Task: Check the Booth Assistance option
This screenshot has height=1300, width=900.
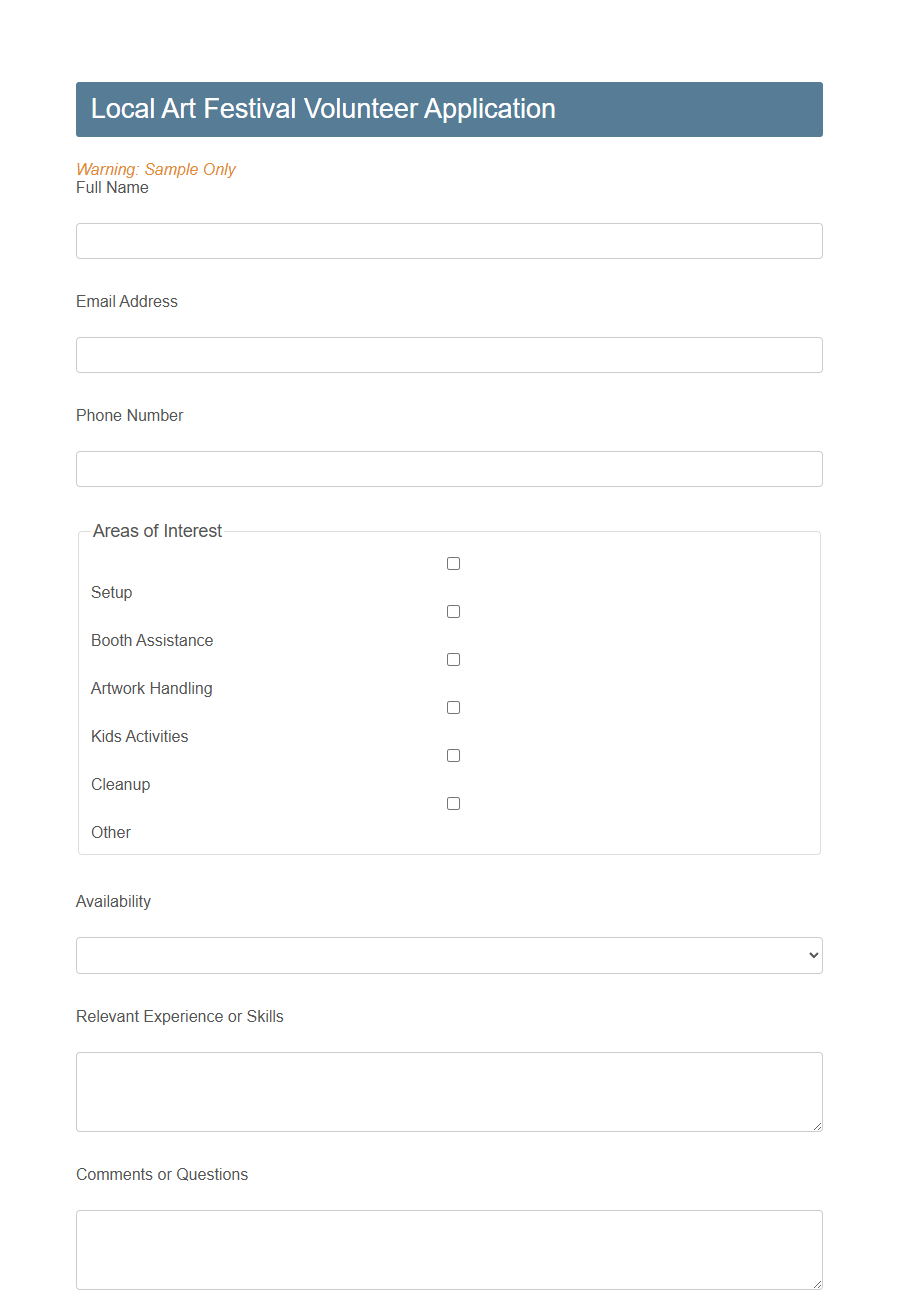Action: click(x=453, y=611)
